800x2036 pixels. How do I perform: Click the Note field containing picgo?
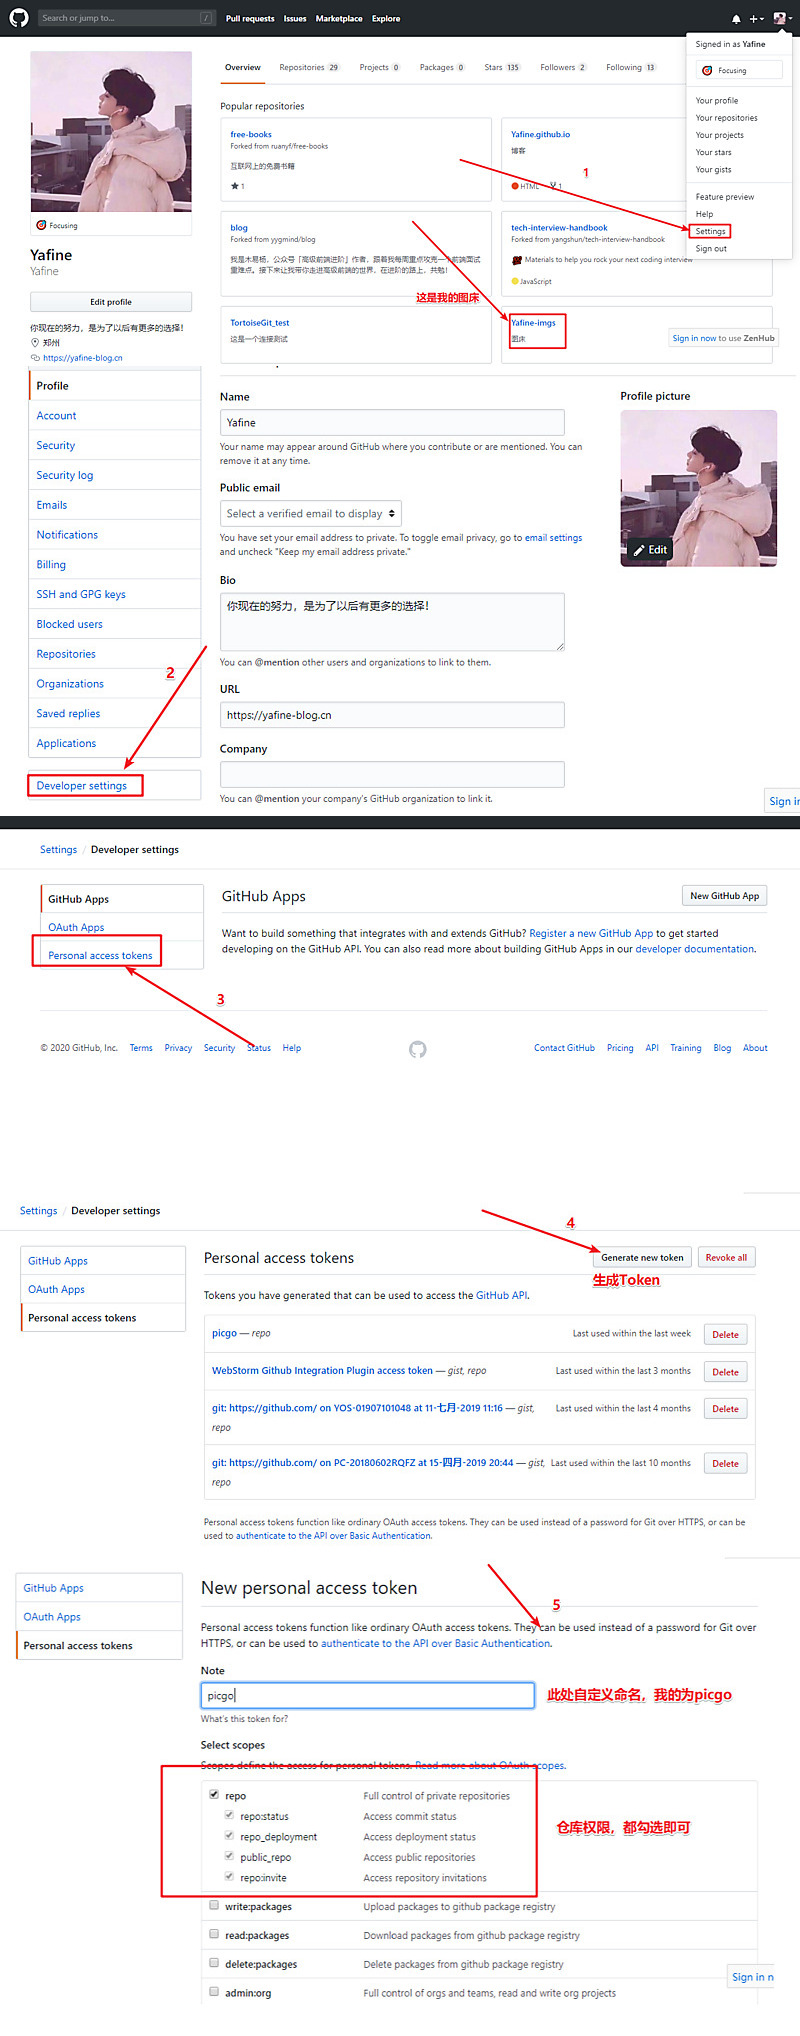[367, 1696]
